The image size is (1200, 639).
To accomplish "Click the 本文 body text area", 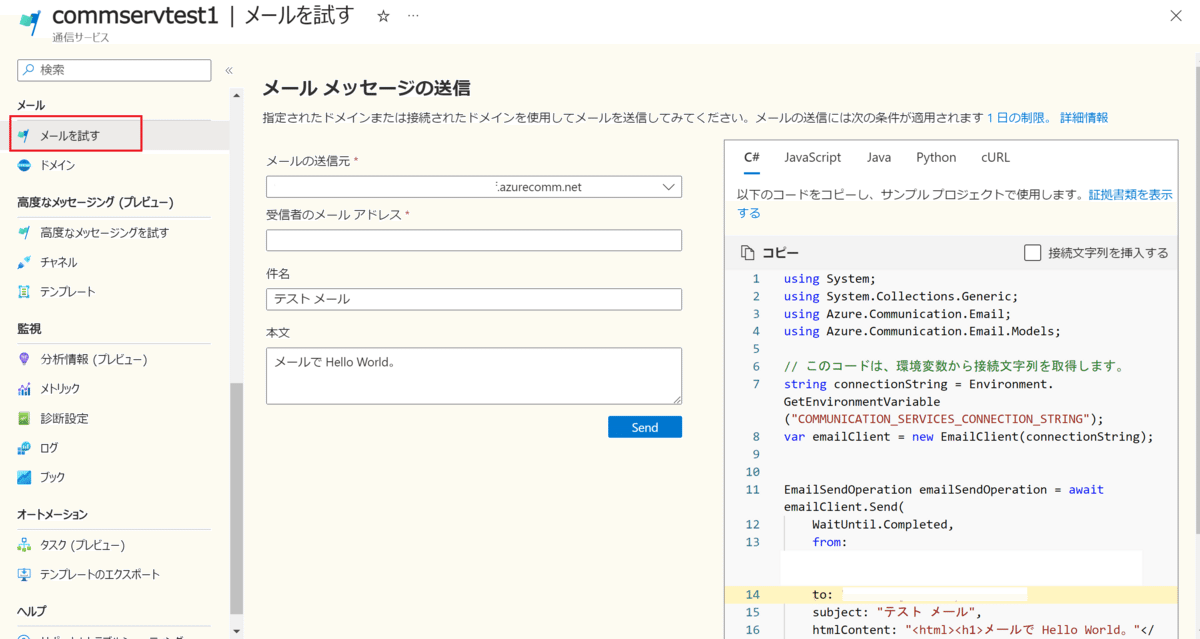I will pyautogui.click(x=474, y=376).
